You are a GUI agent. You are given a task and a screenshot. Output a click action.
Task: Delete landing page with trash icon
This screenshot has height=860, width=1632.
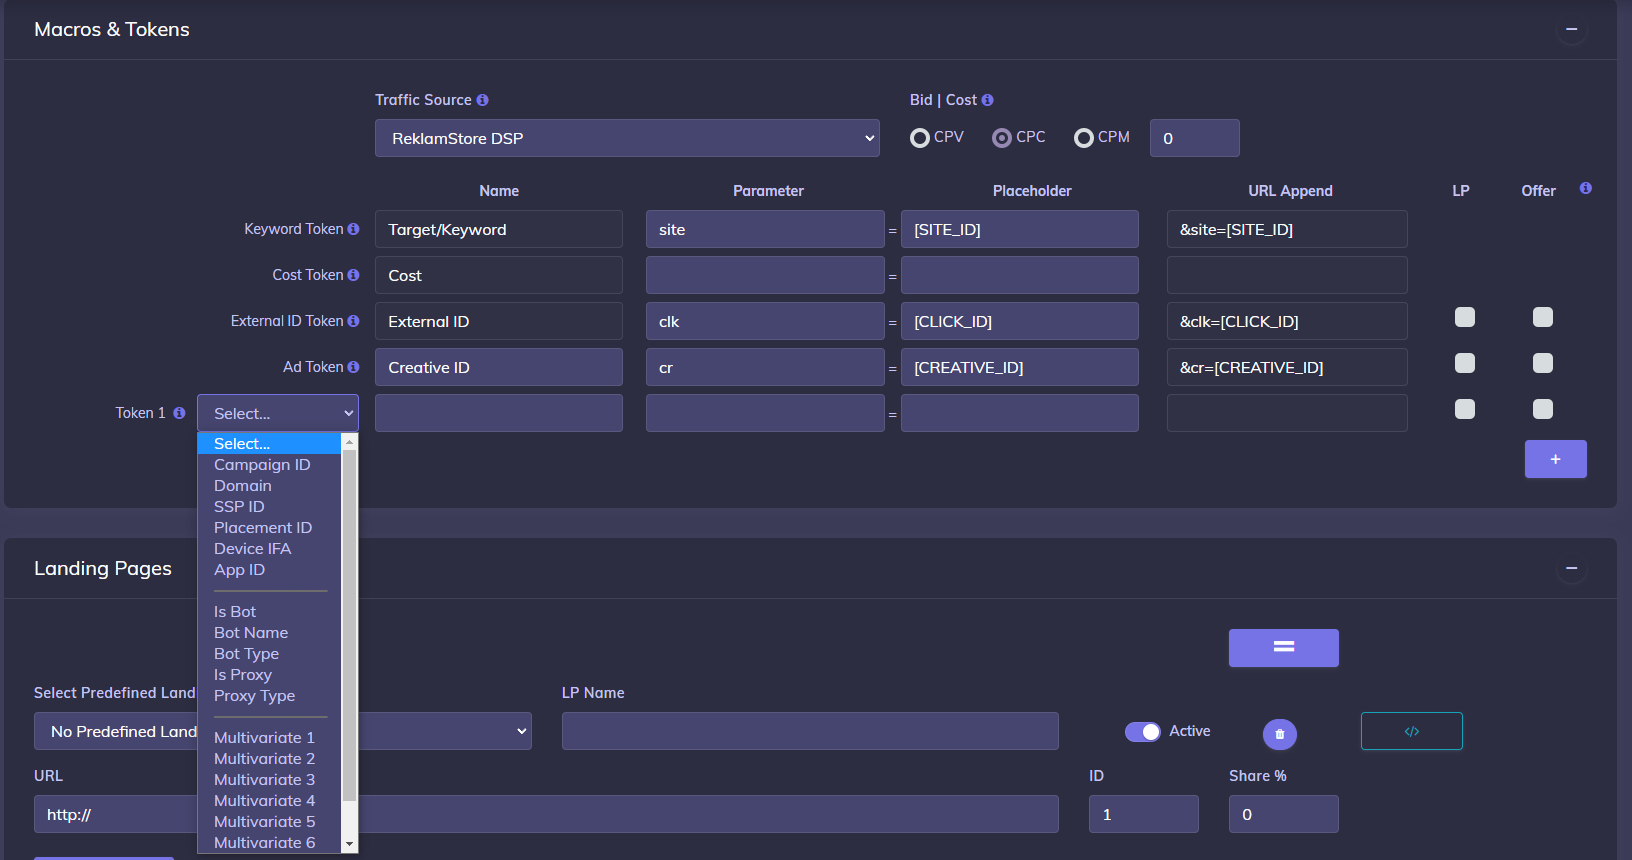click(x=1279, y=734)
